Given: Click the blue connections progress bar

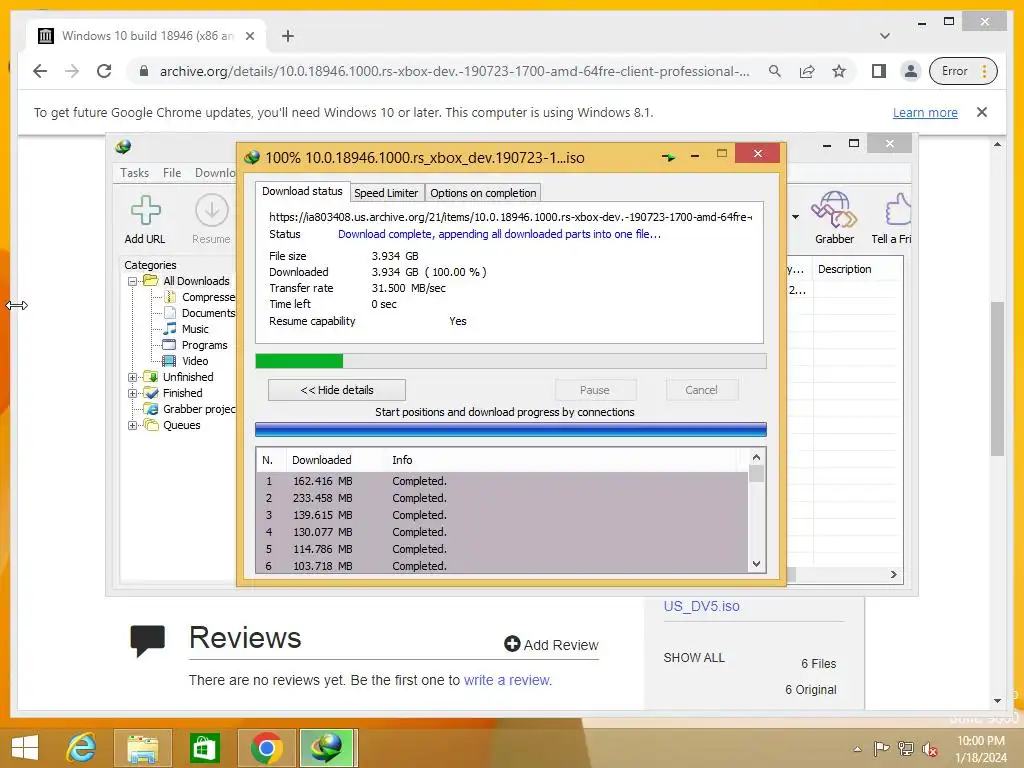Looking at the screenshot, I should click(511, 429).
